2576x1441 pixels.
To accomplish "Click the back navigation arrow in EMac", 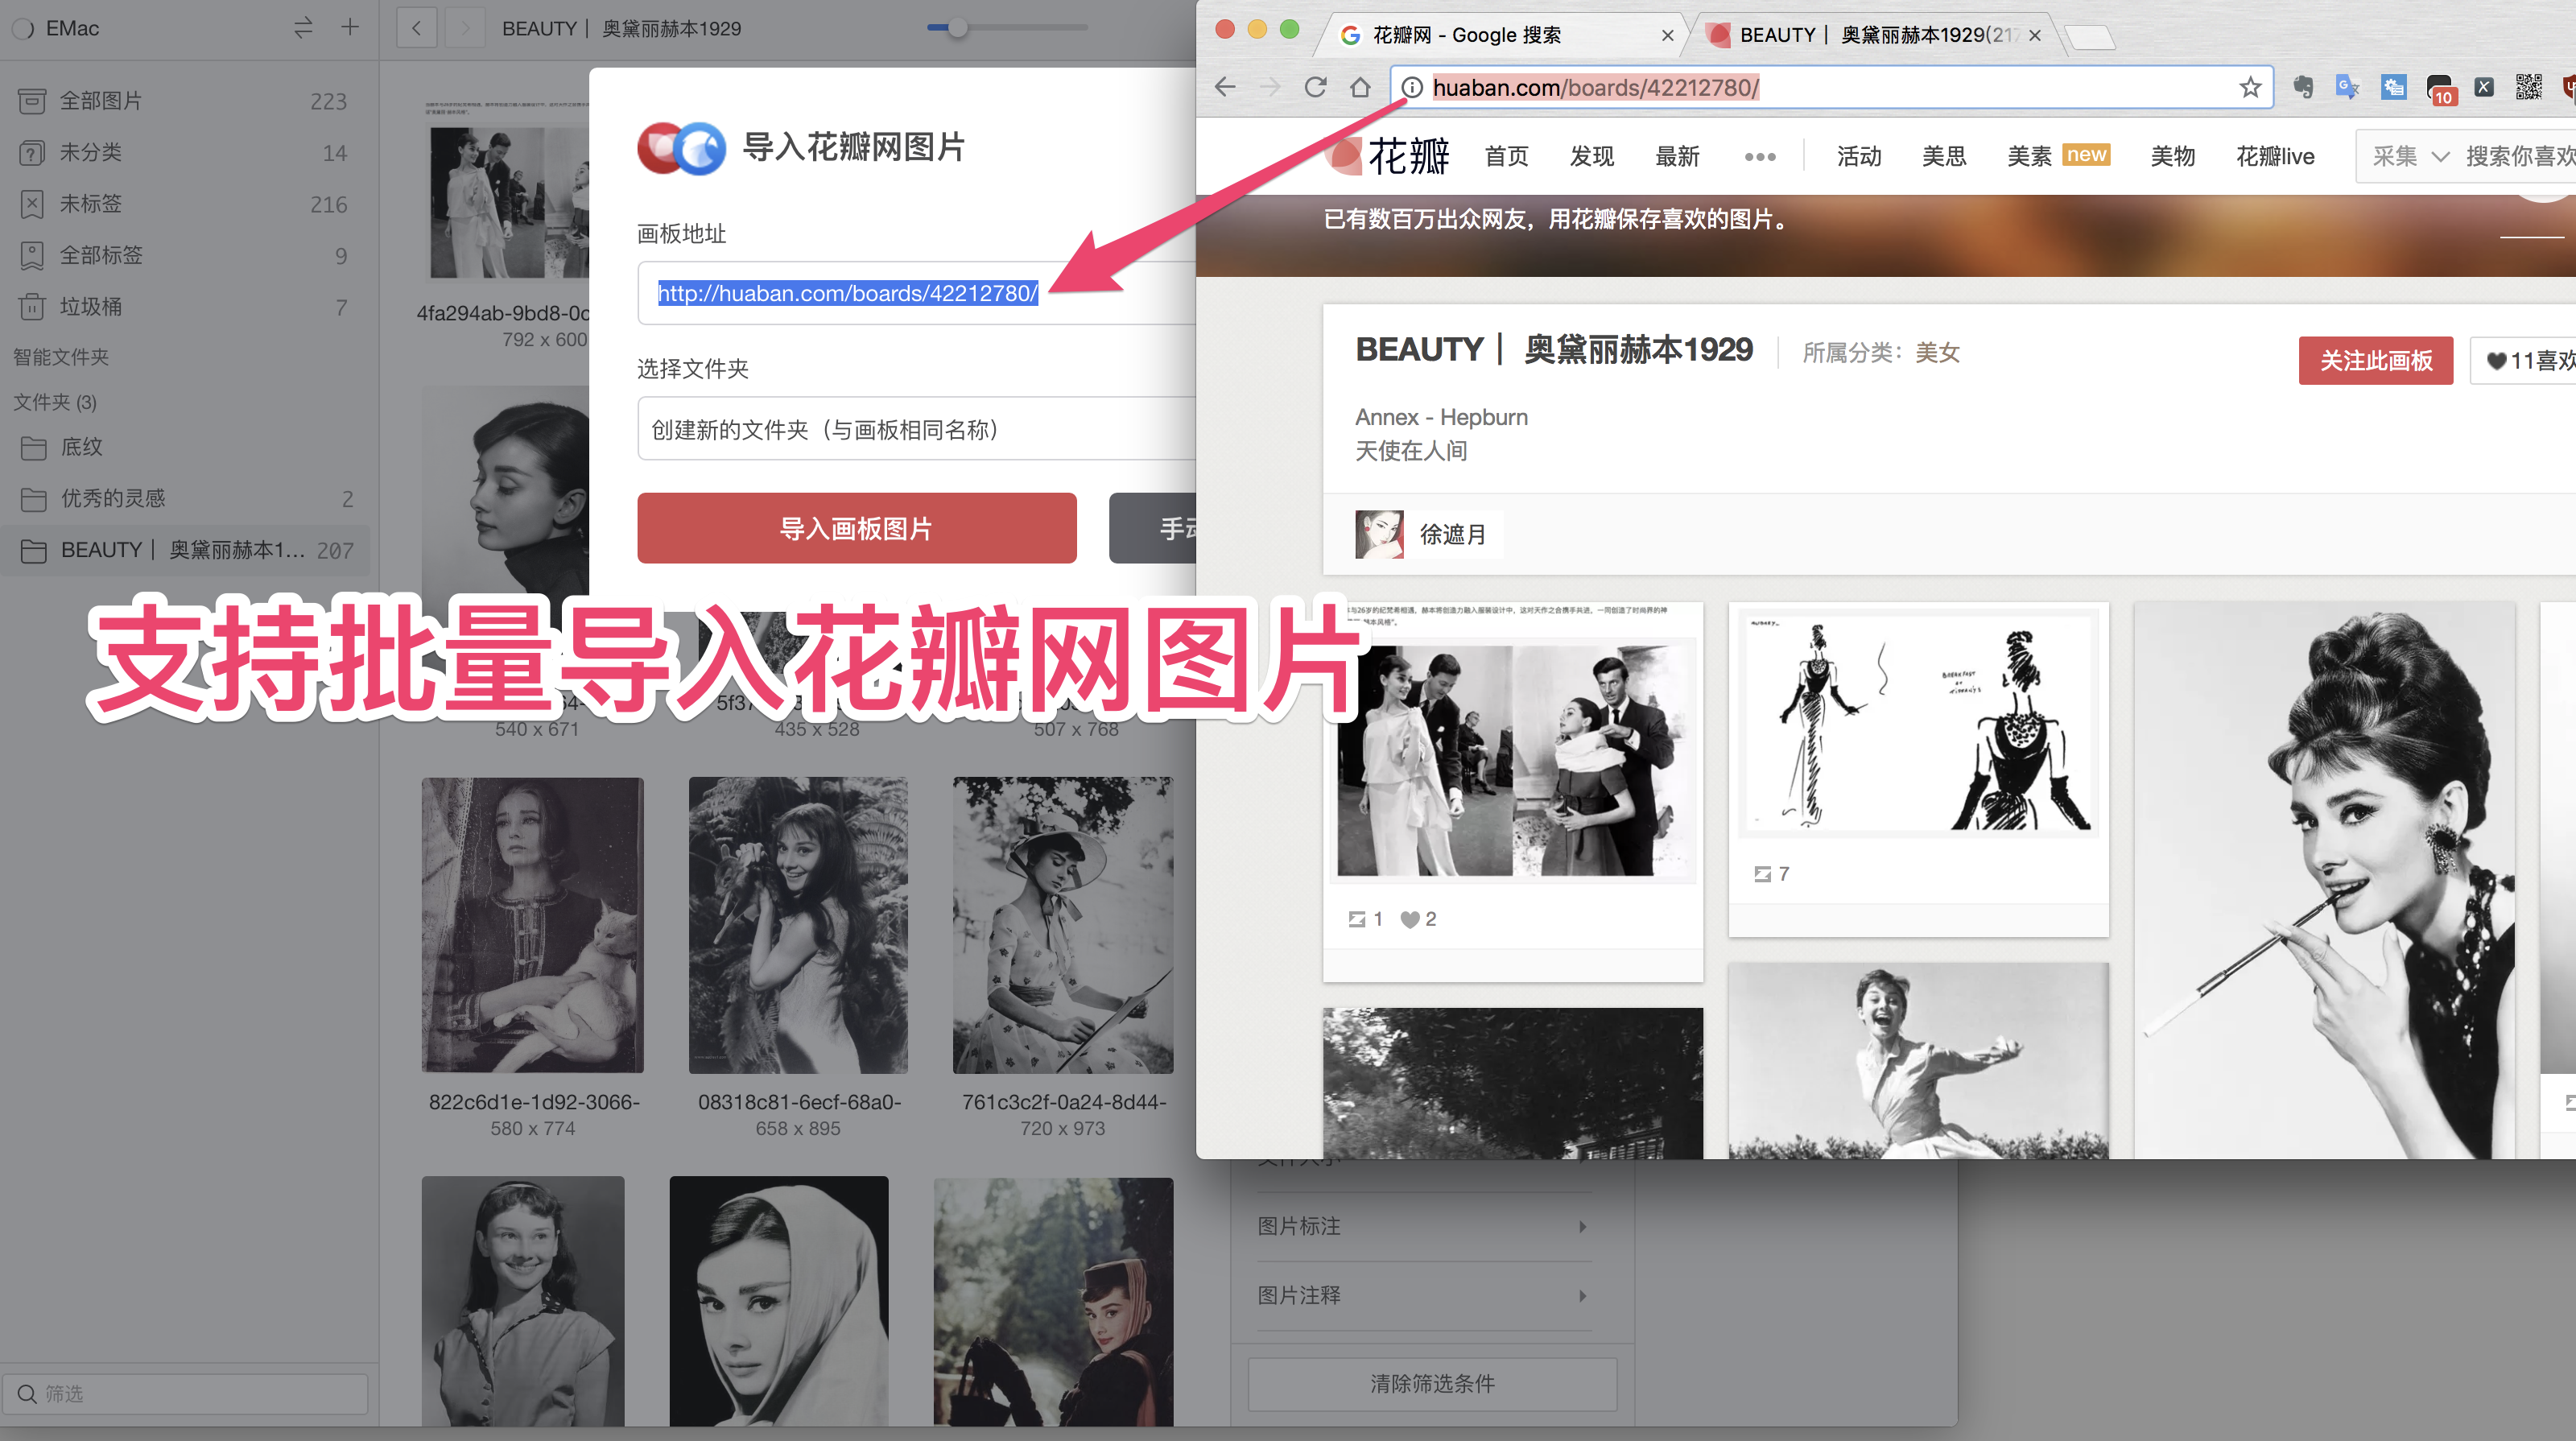I will 416,28.
